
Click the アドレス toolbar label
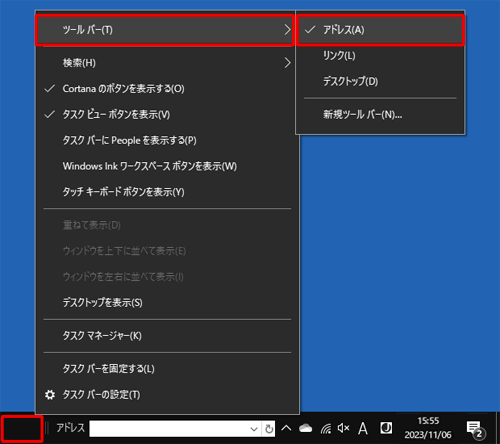(70, 428)
